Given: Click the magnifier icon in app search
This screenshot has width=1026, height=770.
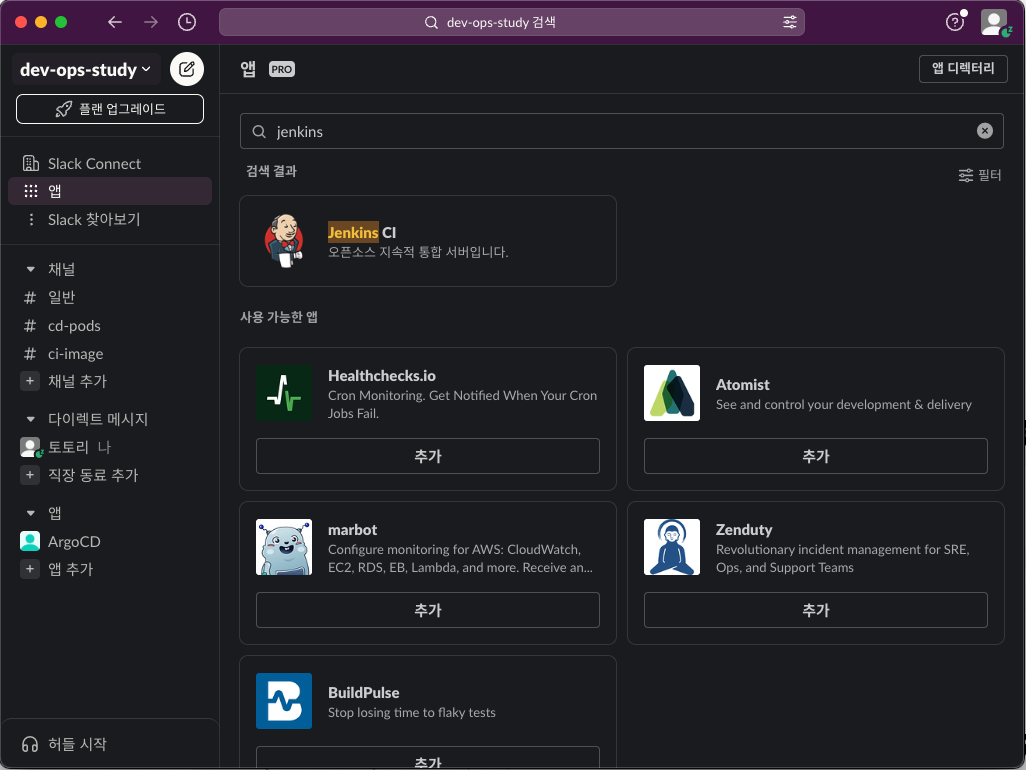Looking at the screenshot, I should point(259,131).
